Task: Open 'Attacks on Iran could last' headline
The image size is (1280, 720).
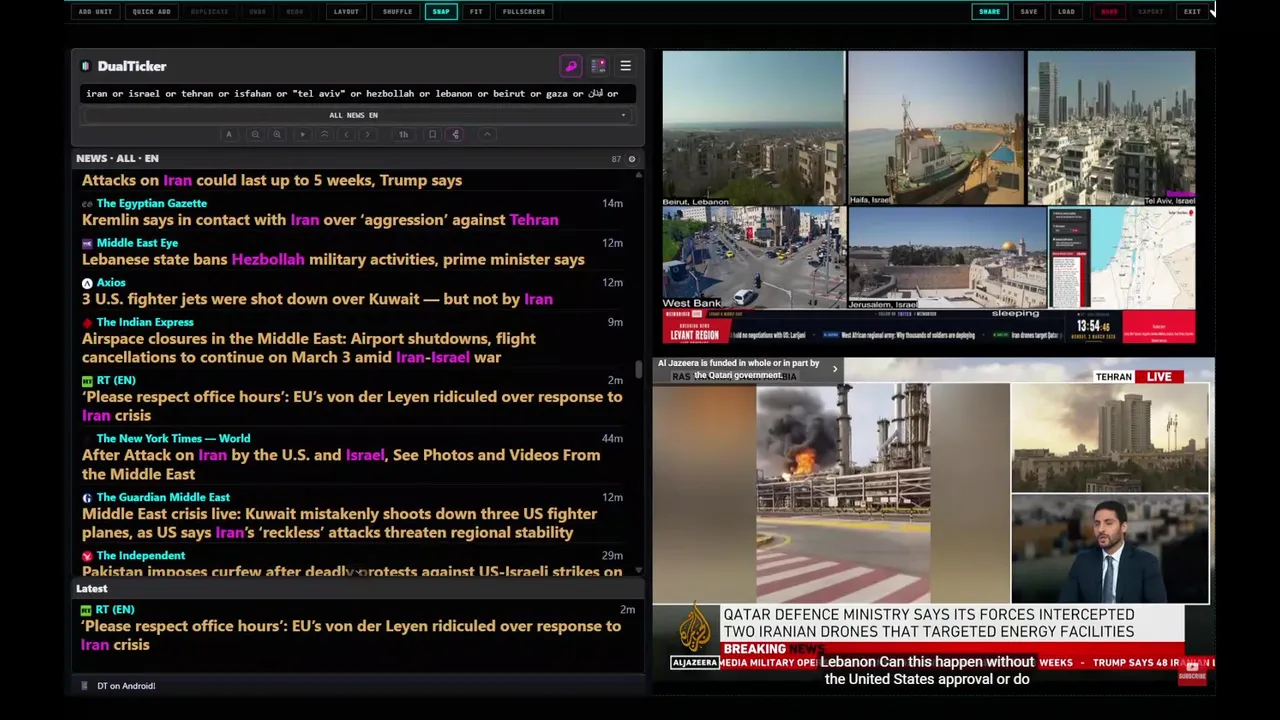Action: tap(272, 181)
